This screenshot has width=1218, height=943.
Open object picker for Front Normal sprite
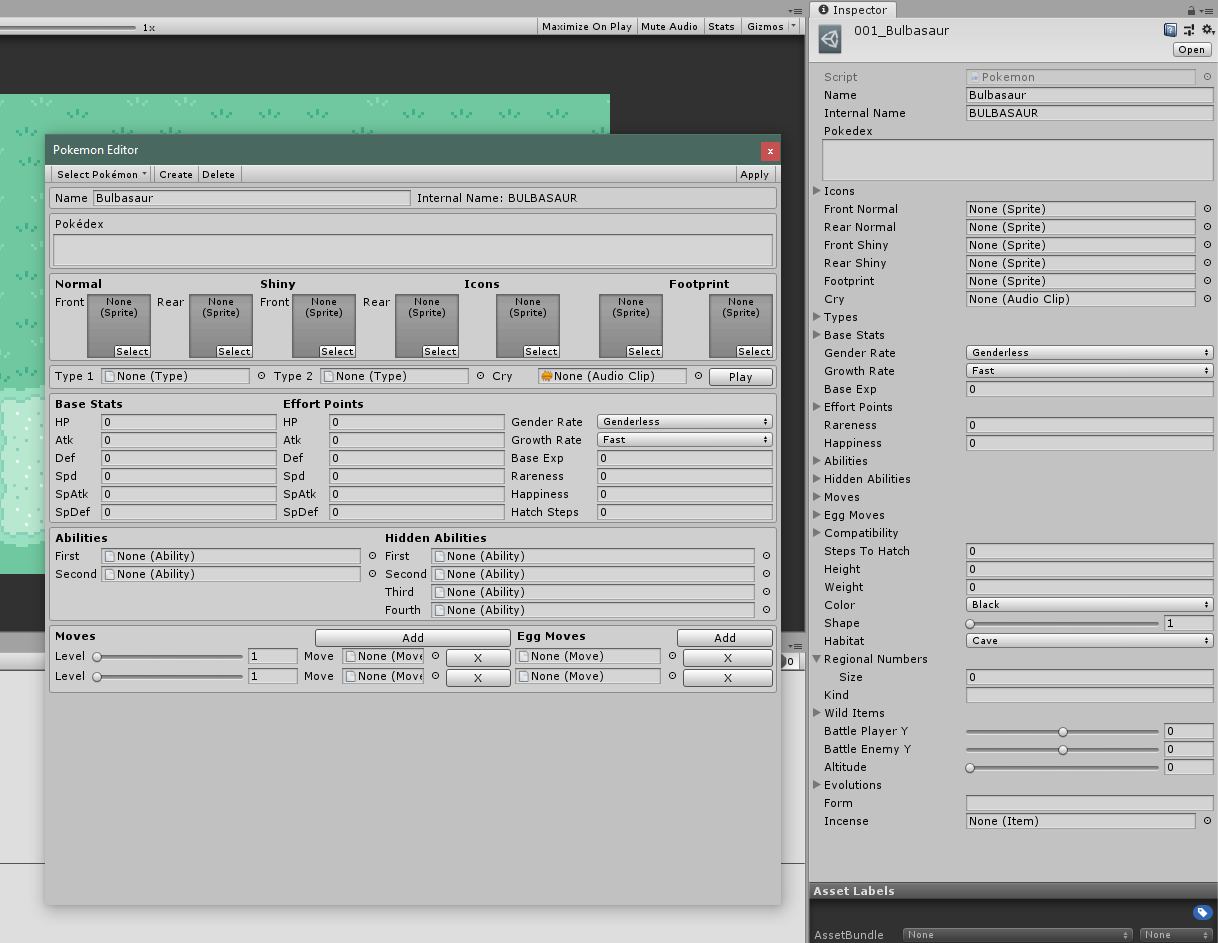point(1207,209)
